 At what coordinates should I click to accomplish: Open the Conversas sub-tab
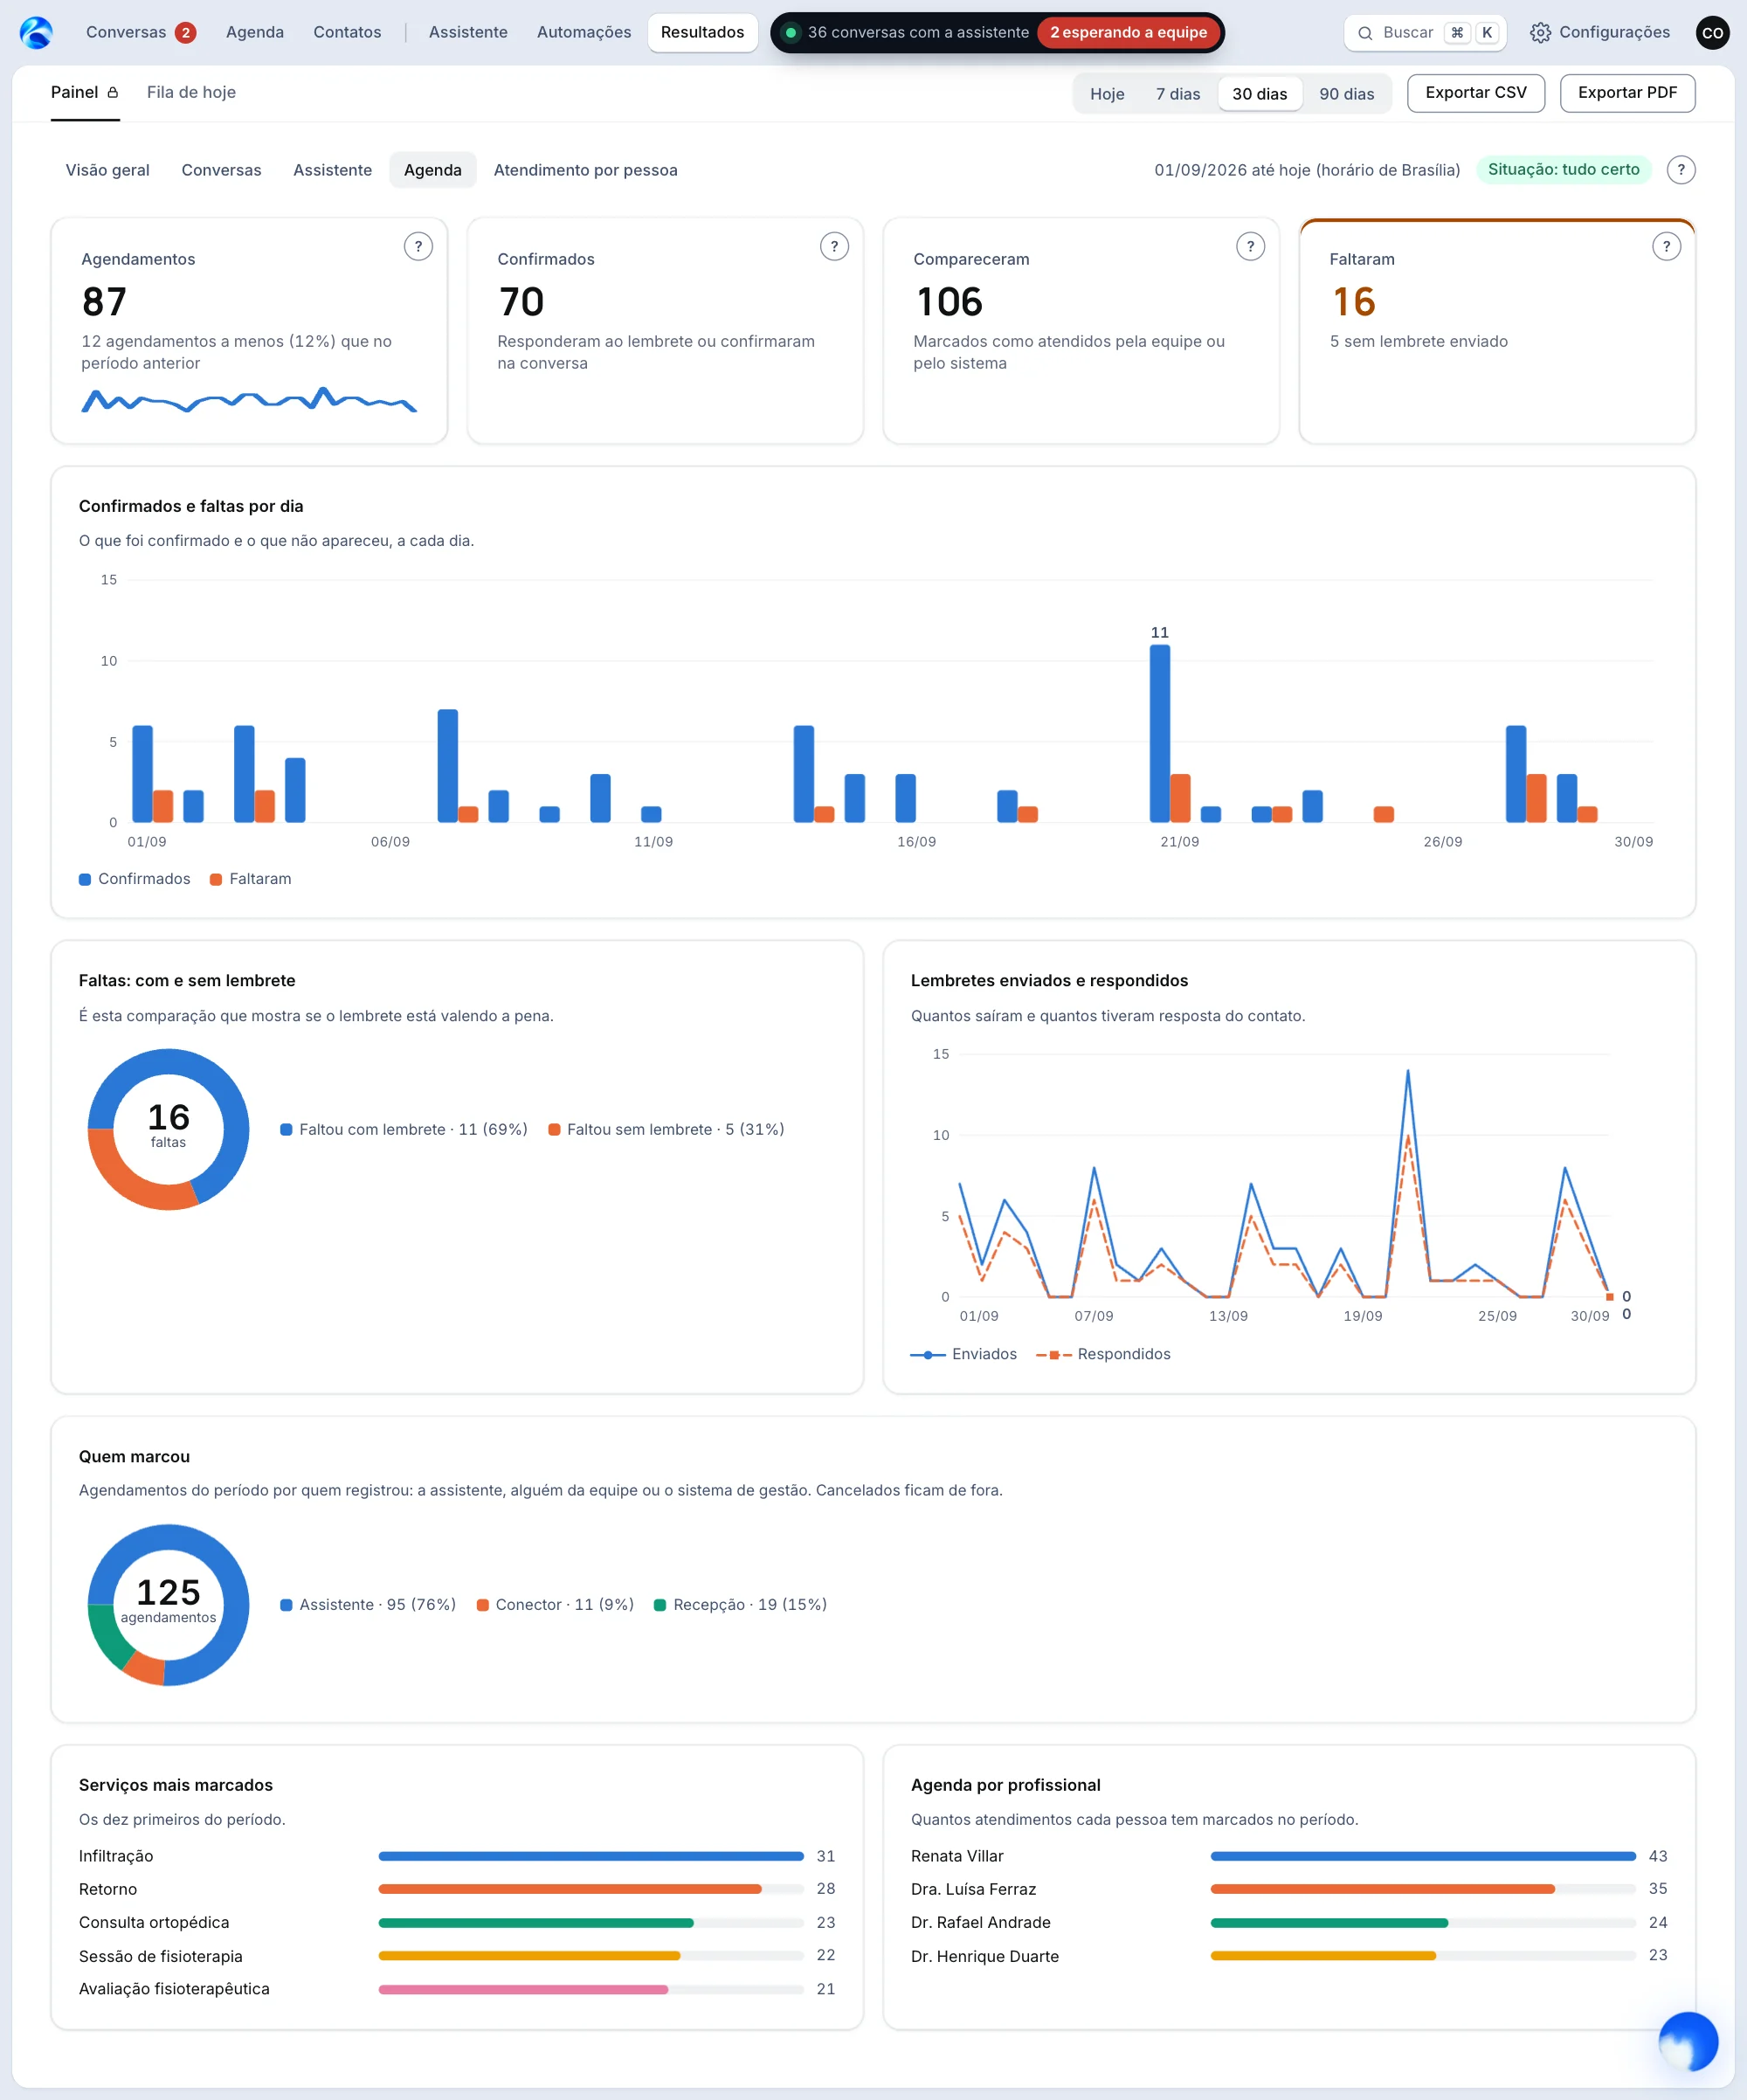(221, 170)
